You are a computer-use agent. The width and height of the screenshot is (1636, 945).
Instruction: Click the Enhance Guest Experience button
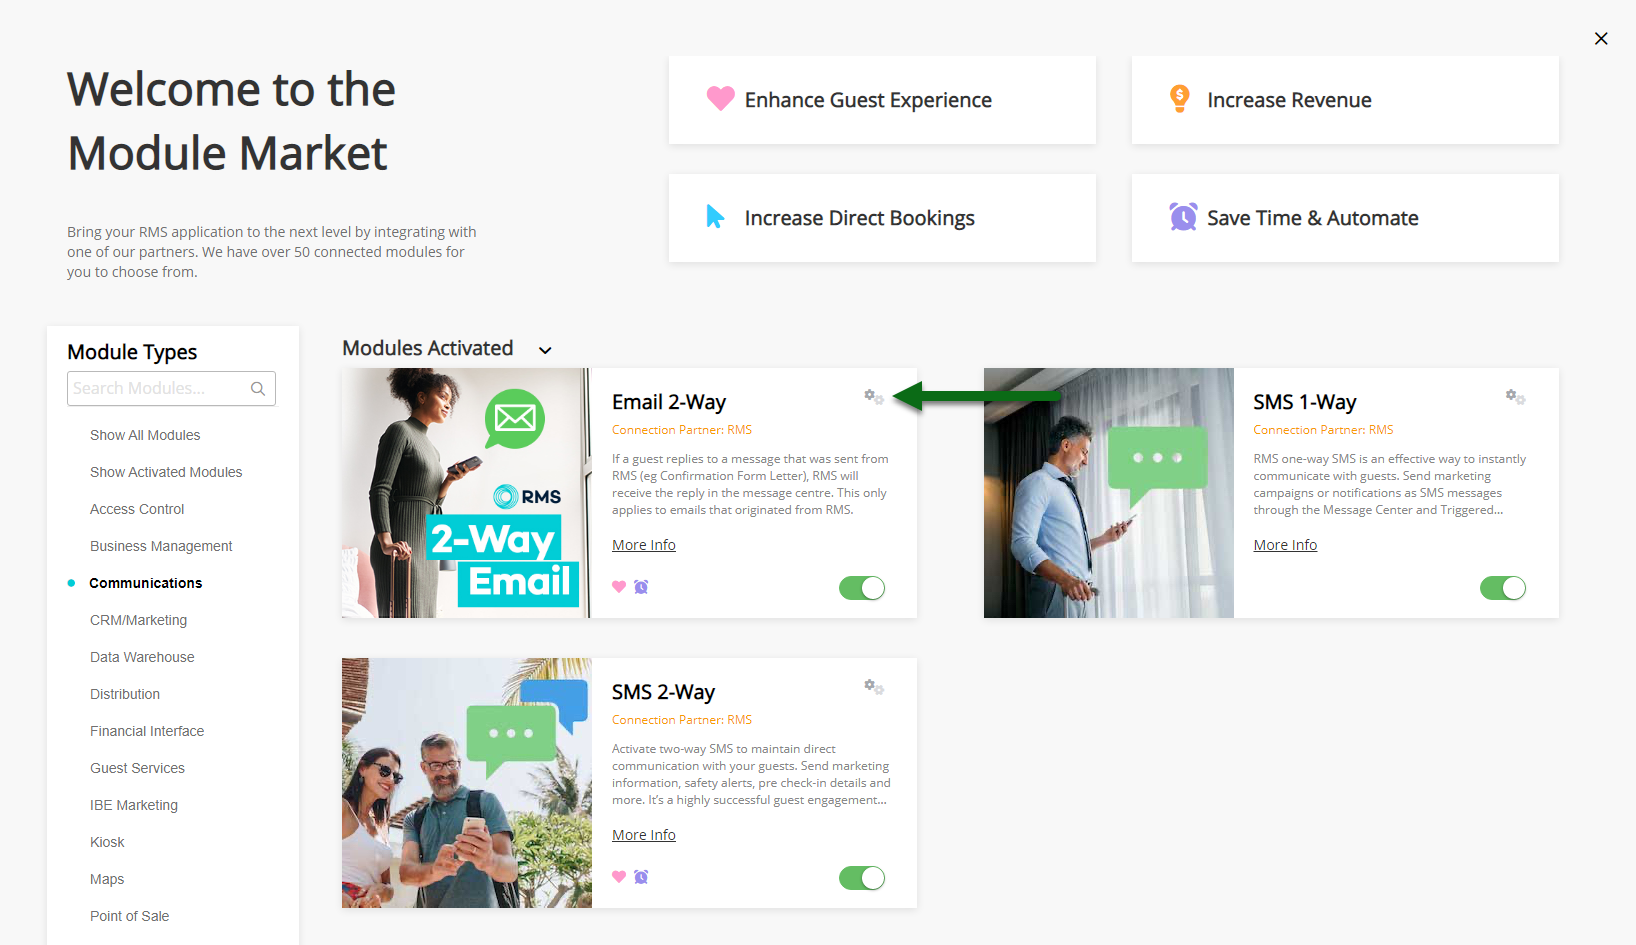[882, 100]
